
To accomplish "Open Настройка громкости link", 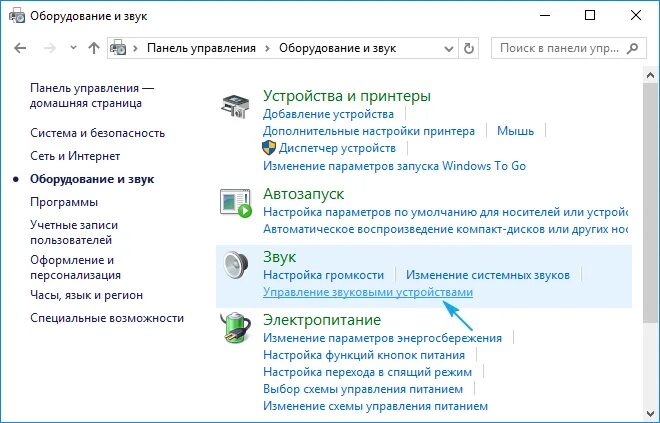I will point(323,275).
